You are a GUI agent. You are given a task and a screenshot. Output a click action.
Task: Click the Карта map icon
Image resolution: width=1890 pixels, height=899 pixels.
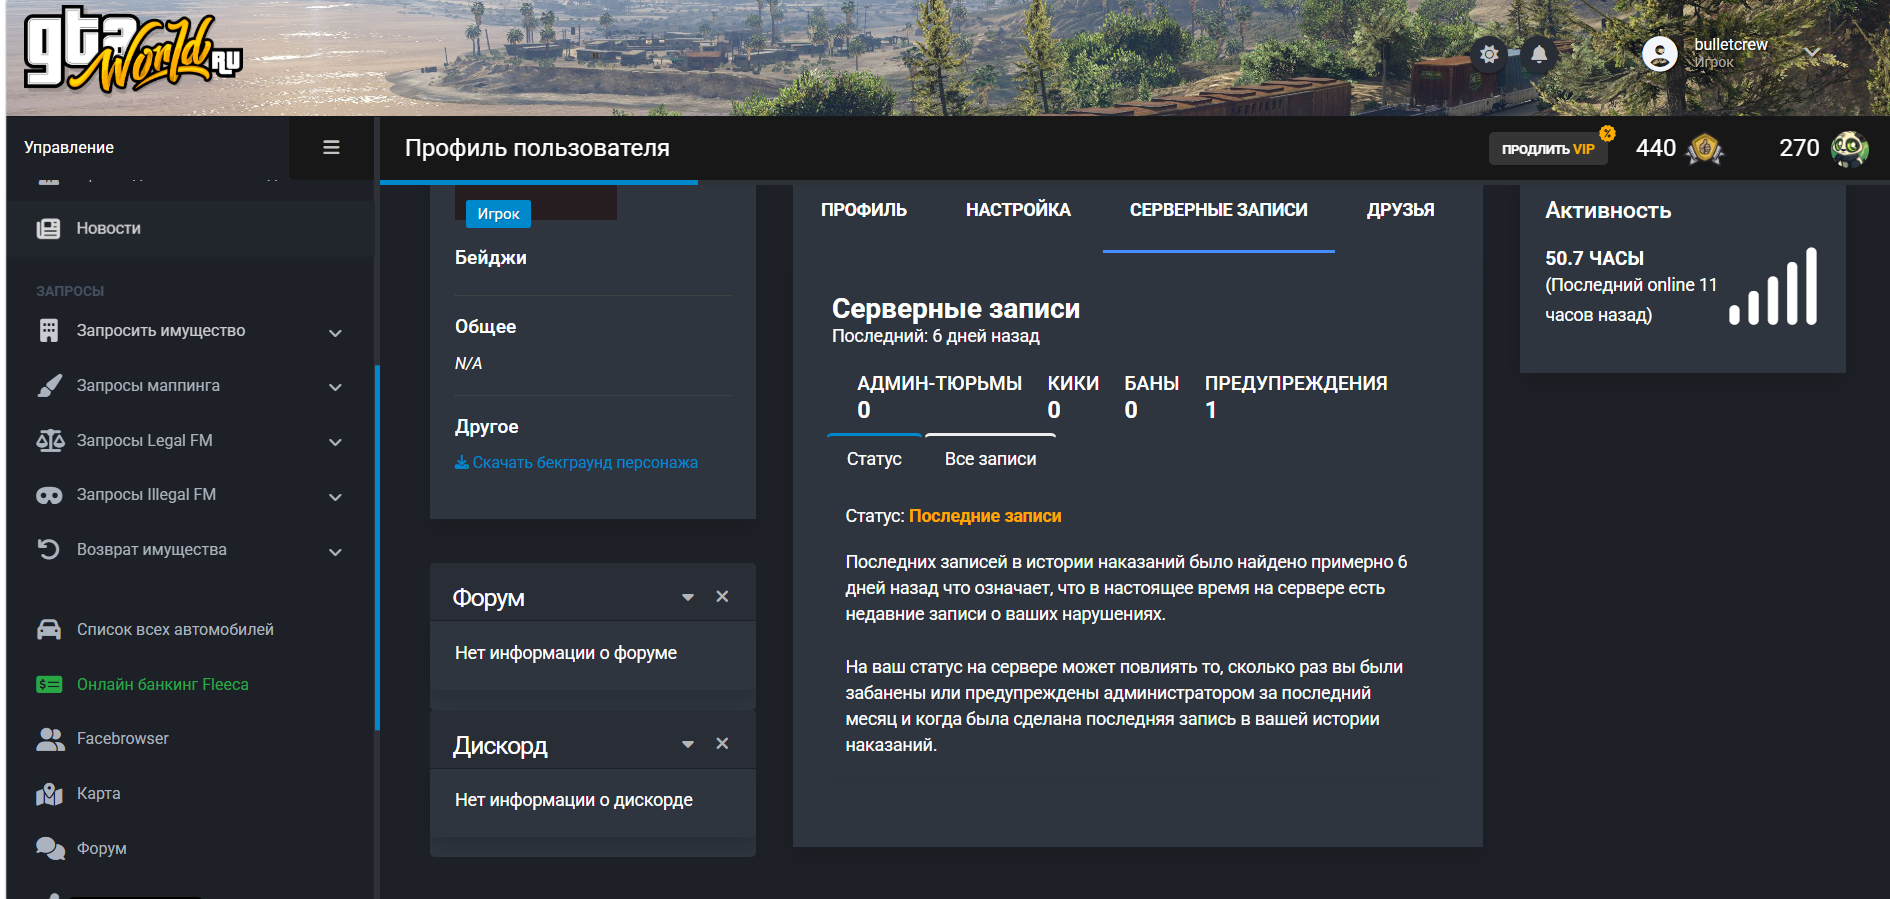[x=49, y=794]
